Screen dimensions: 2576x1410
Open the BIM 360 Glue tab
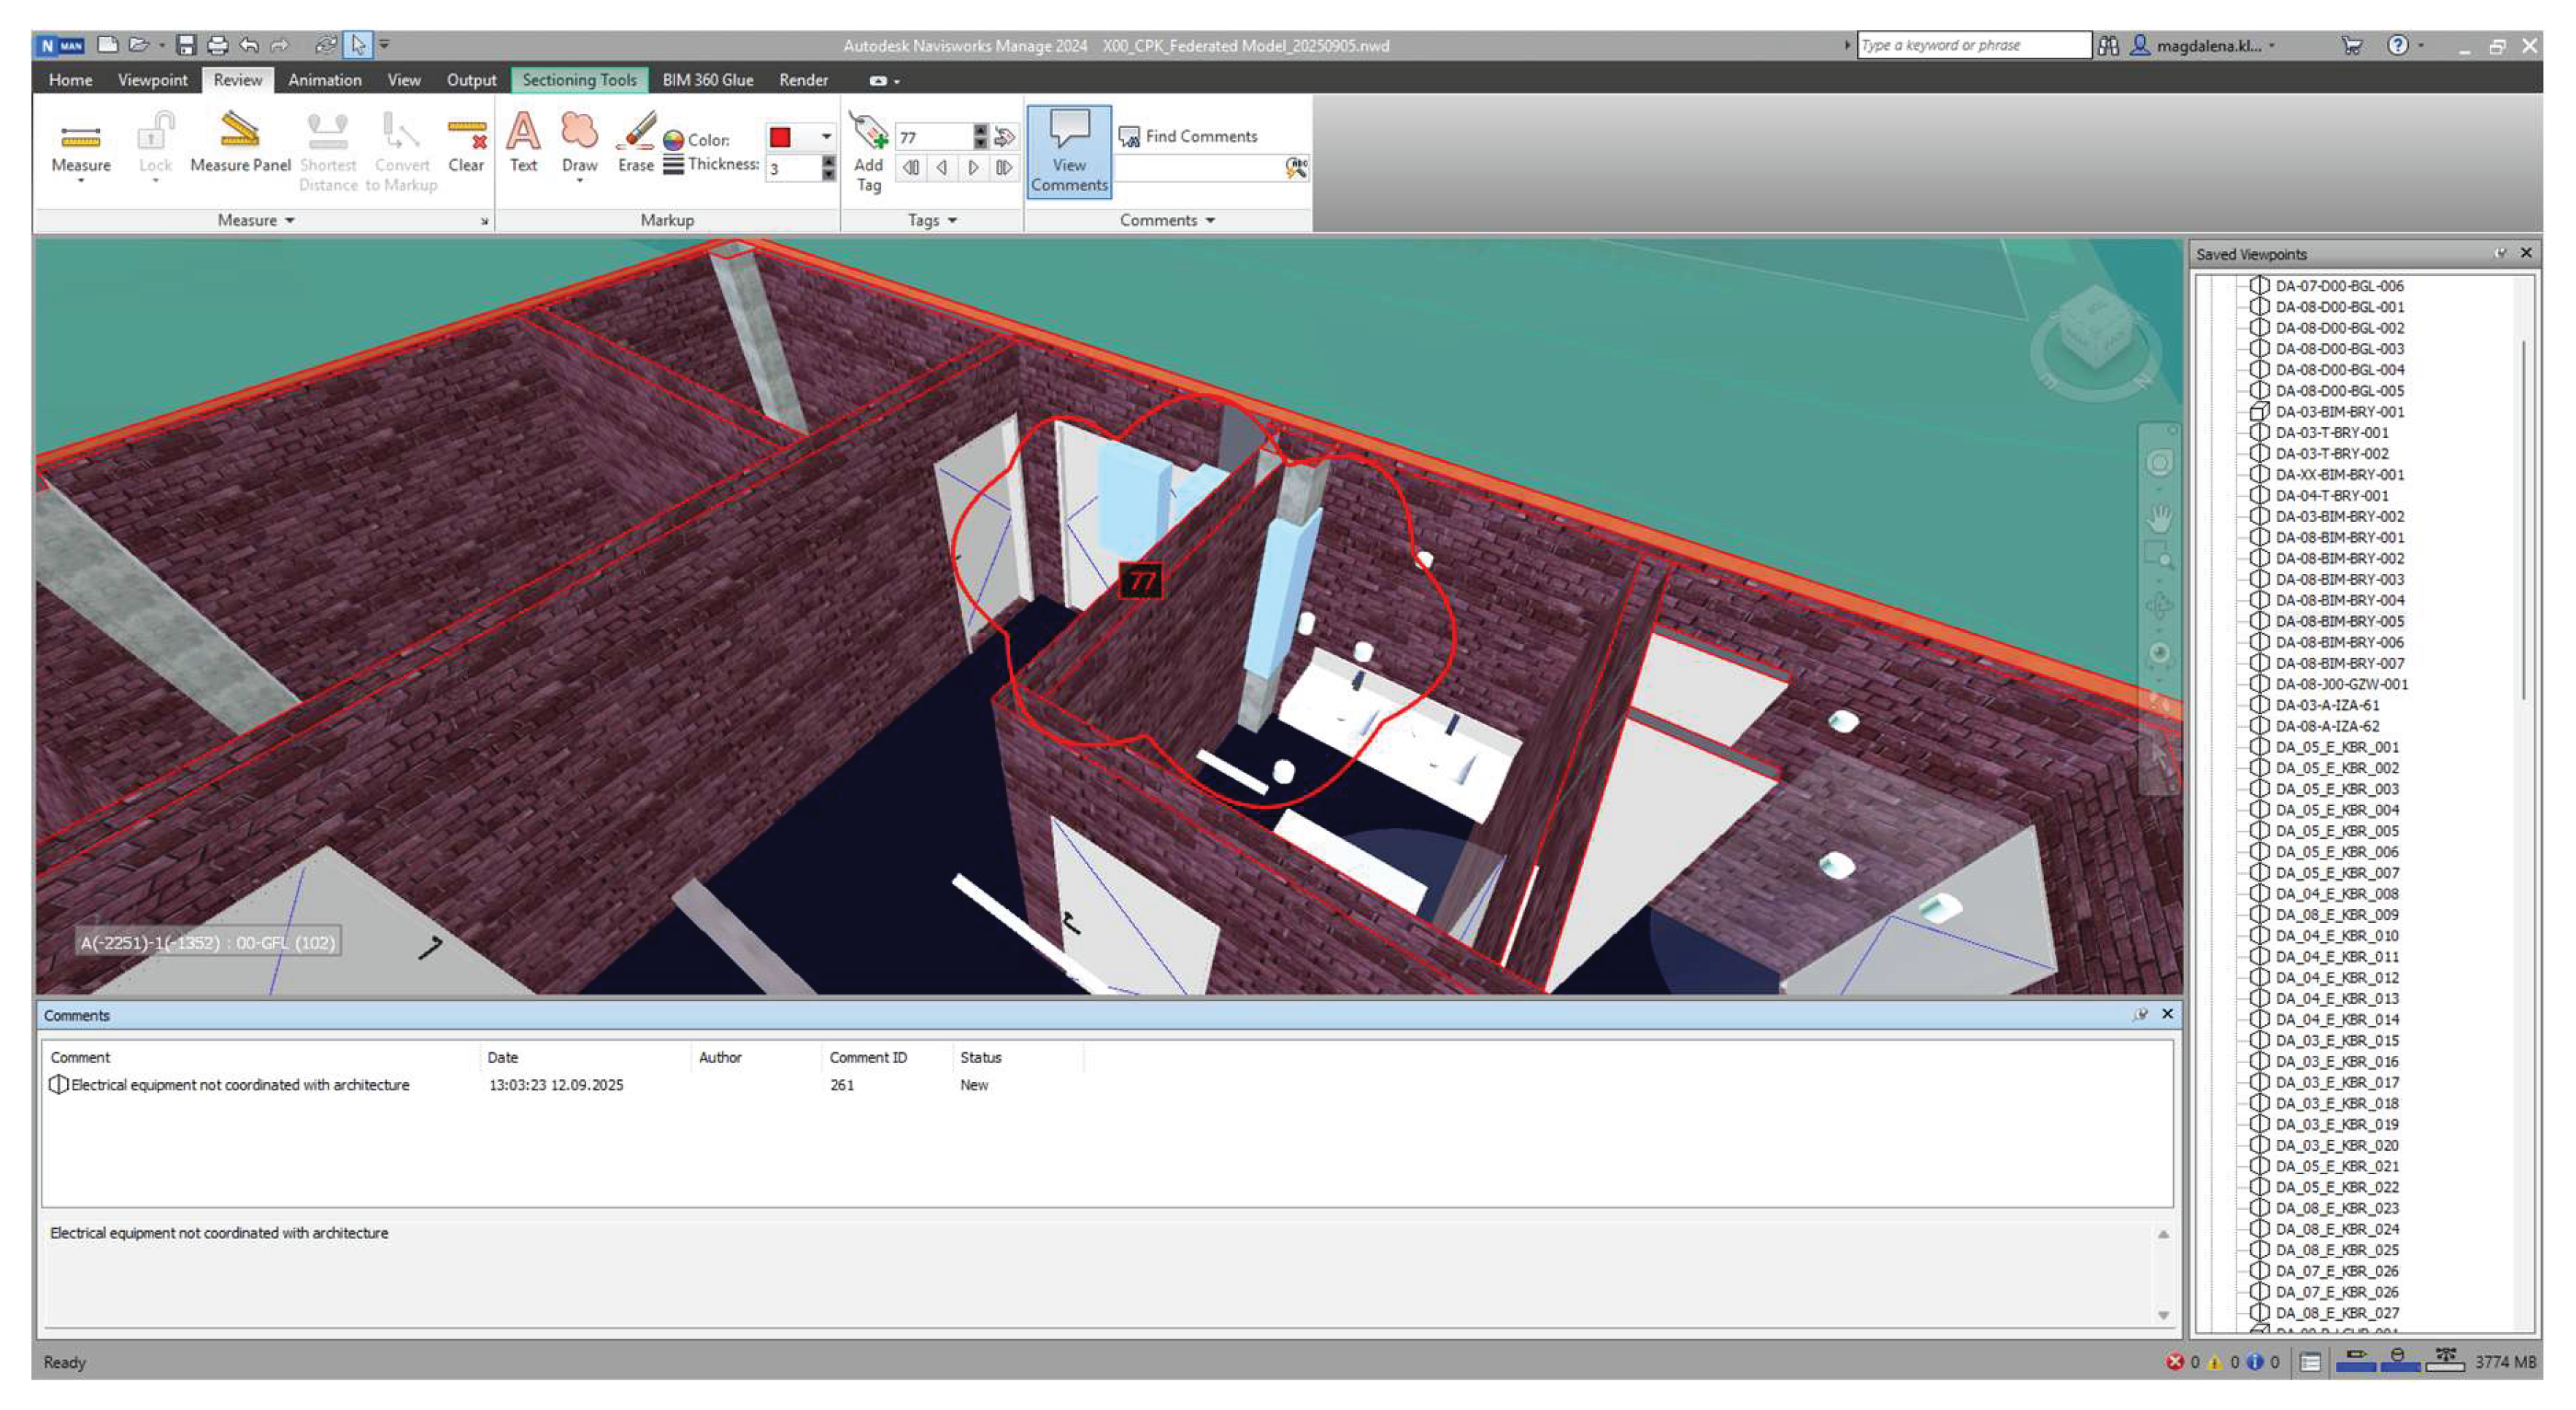click(707, 80)
